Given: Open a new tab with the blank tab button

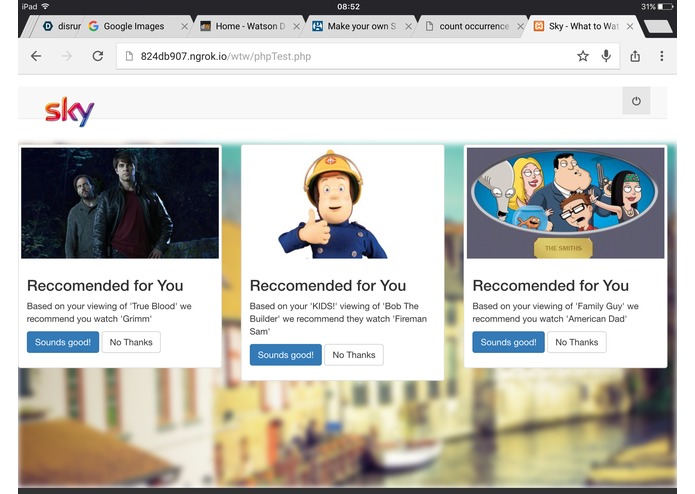Looking at the screenshot, I should pyautogui.click(x=658, y=27).
